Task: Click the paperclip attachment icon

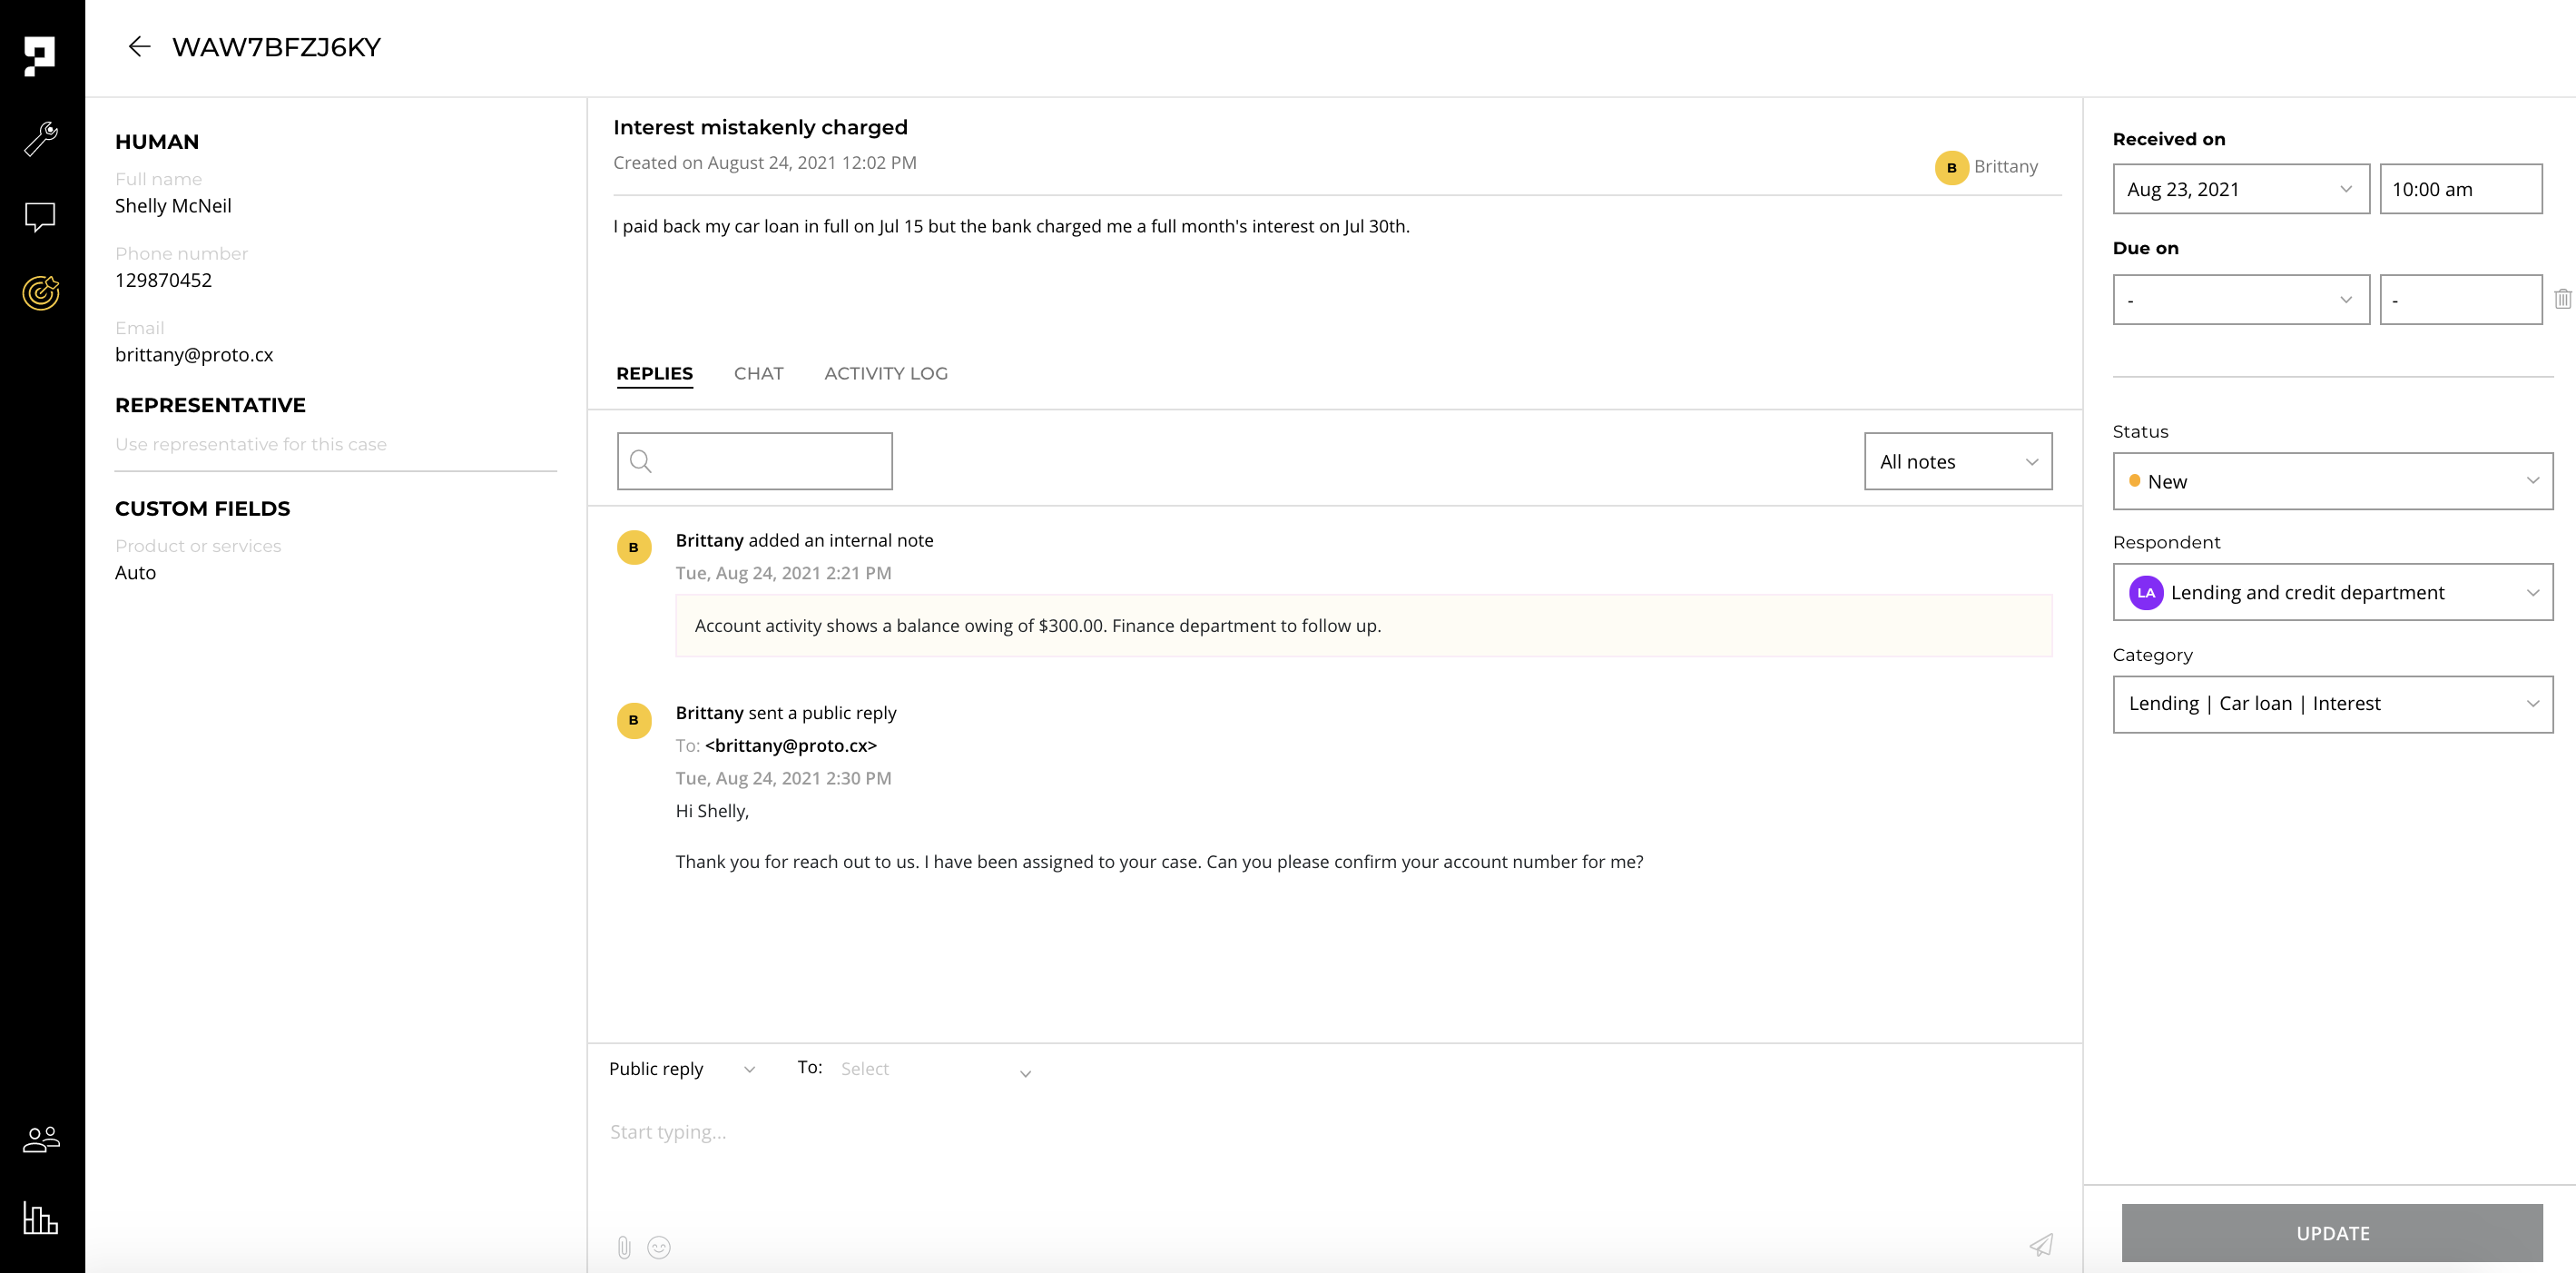Action: pos(624,1246)
